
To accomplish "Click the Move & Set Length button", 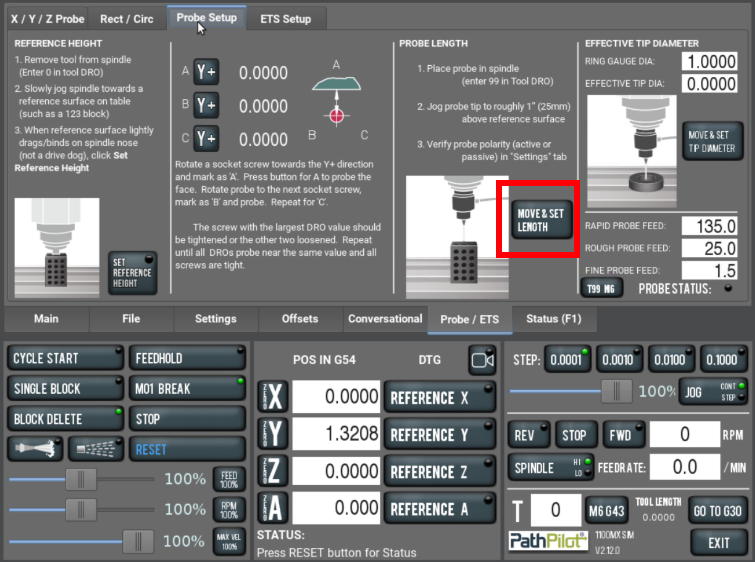I will coord(540,220).
